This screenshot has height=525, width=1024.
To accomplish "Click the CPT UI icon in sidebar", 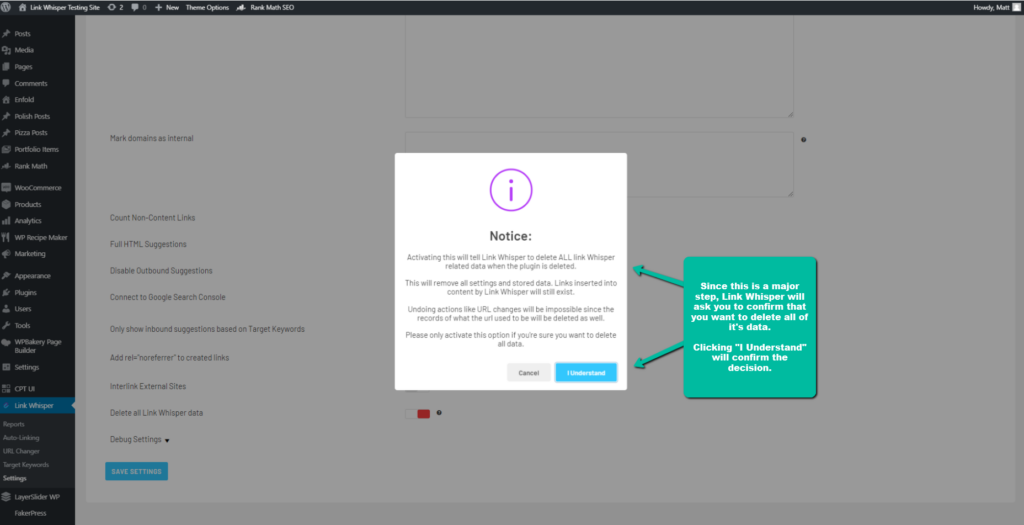I will [x=7, y=389].
